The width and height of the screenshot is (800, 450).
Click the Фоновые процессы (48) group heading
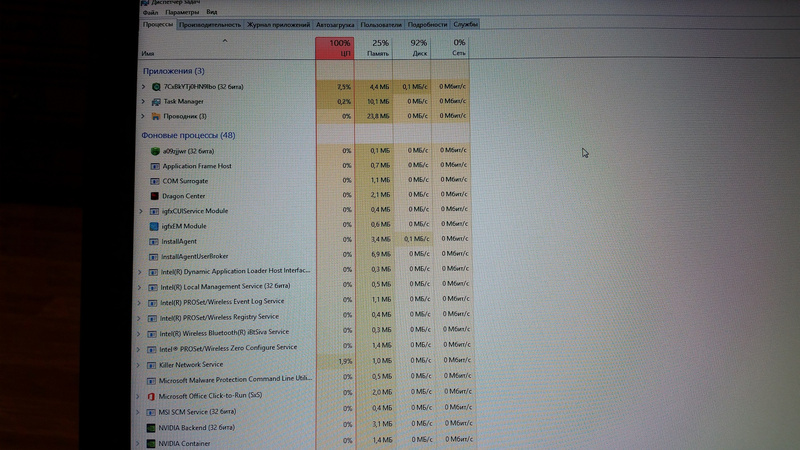point(188,135)
